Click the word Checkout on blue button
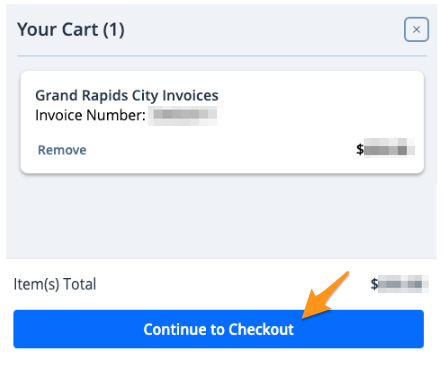Viewport: 443px width, 365px height. point(261,329)
